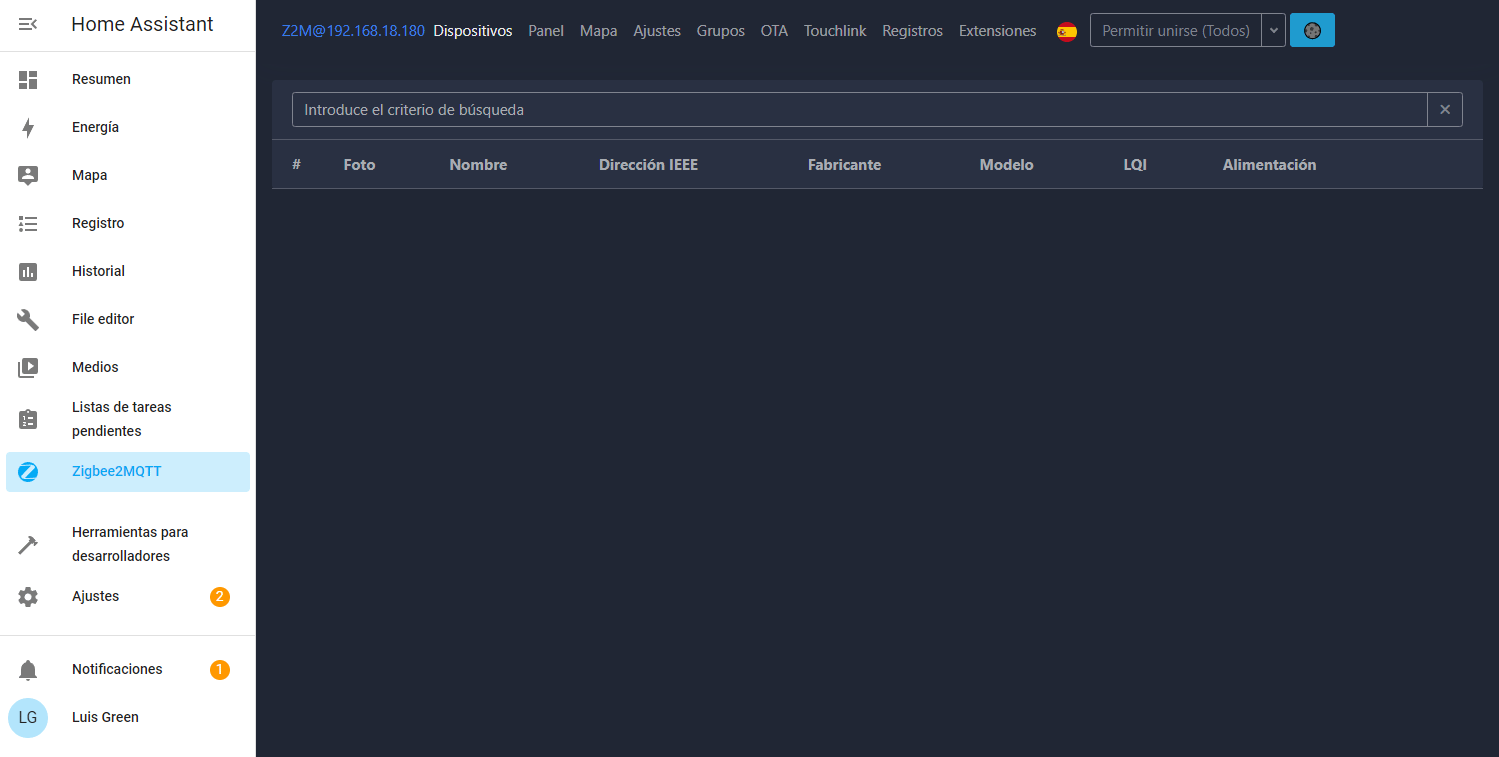Screen dimensions: 1499x757
Task: Click the Zigbee2MQTT sidebar icon
Action: coord(28,472)
